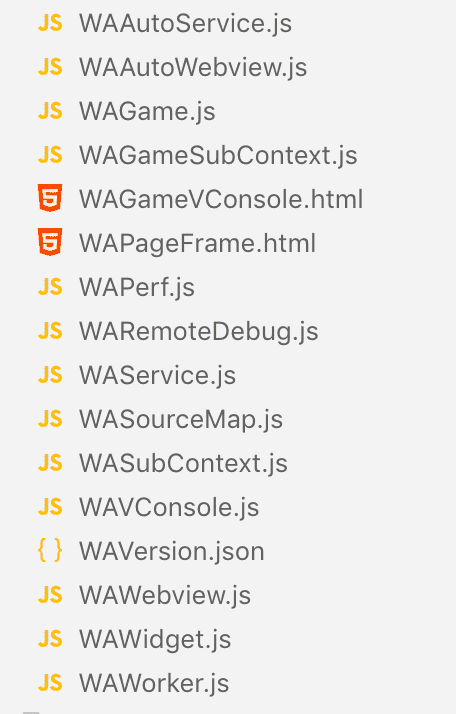Image resolution: width=456 pixels, height=714 pixels.
Task: Open the WAAutoWebview.js file
Action: [x=193, y=67]
